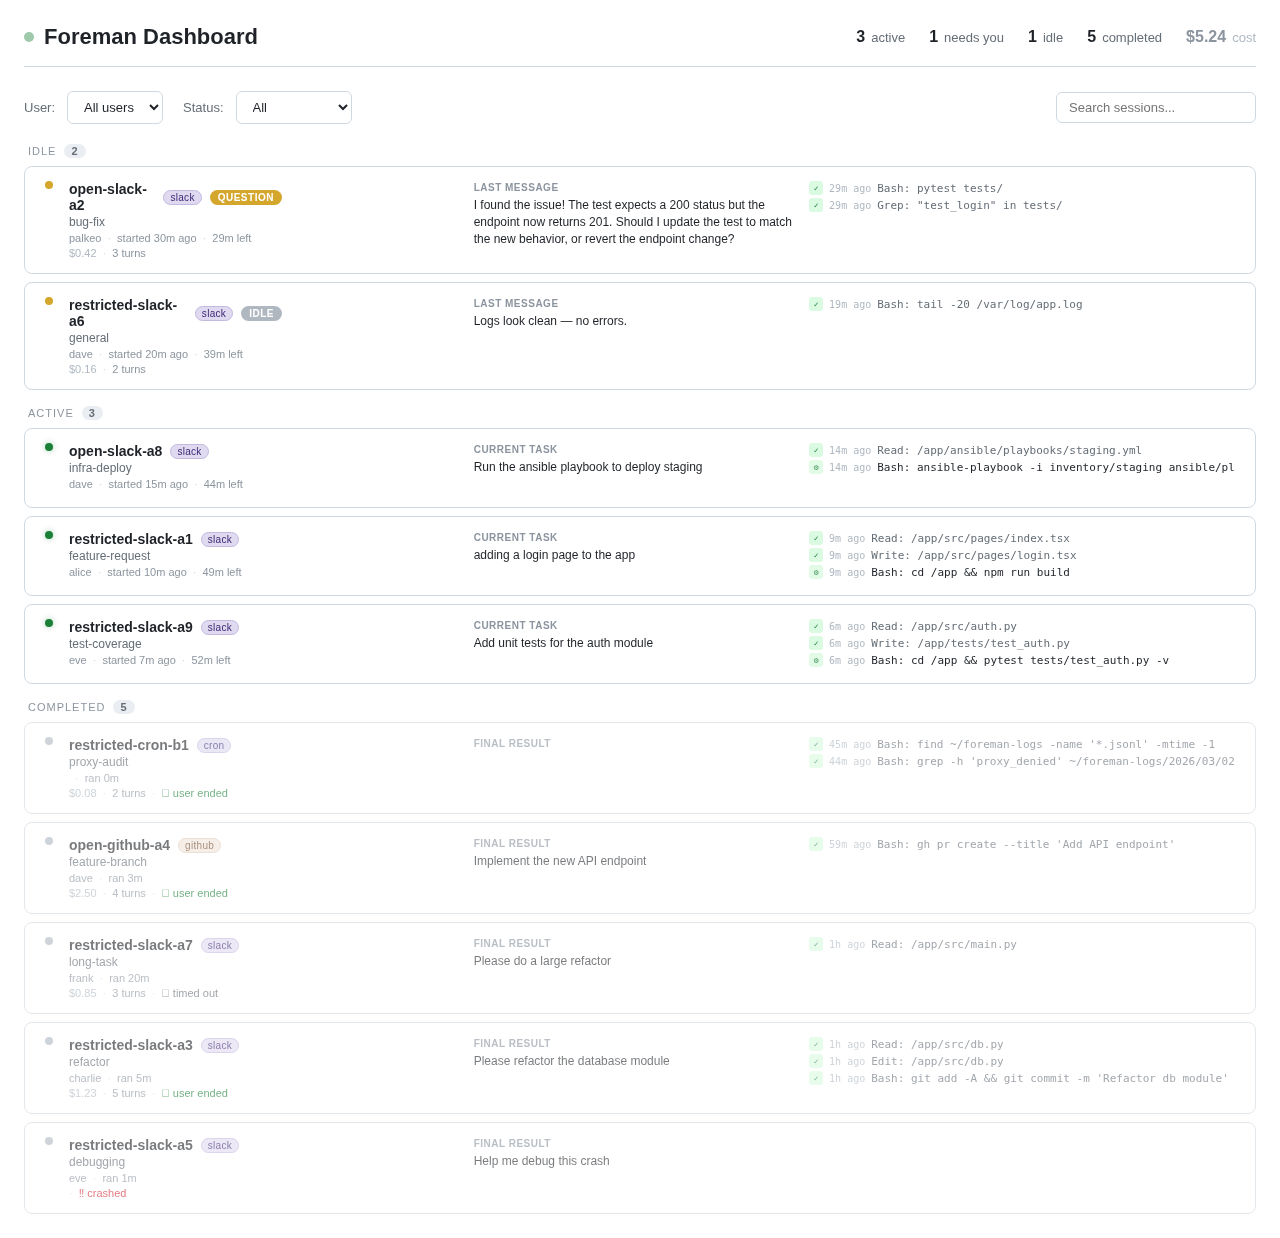The height and width of the screenshot is (1238, 1280).
Task: Open the open-github-a4 session title
Action: point(119,845)
